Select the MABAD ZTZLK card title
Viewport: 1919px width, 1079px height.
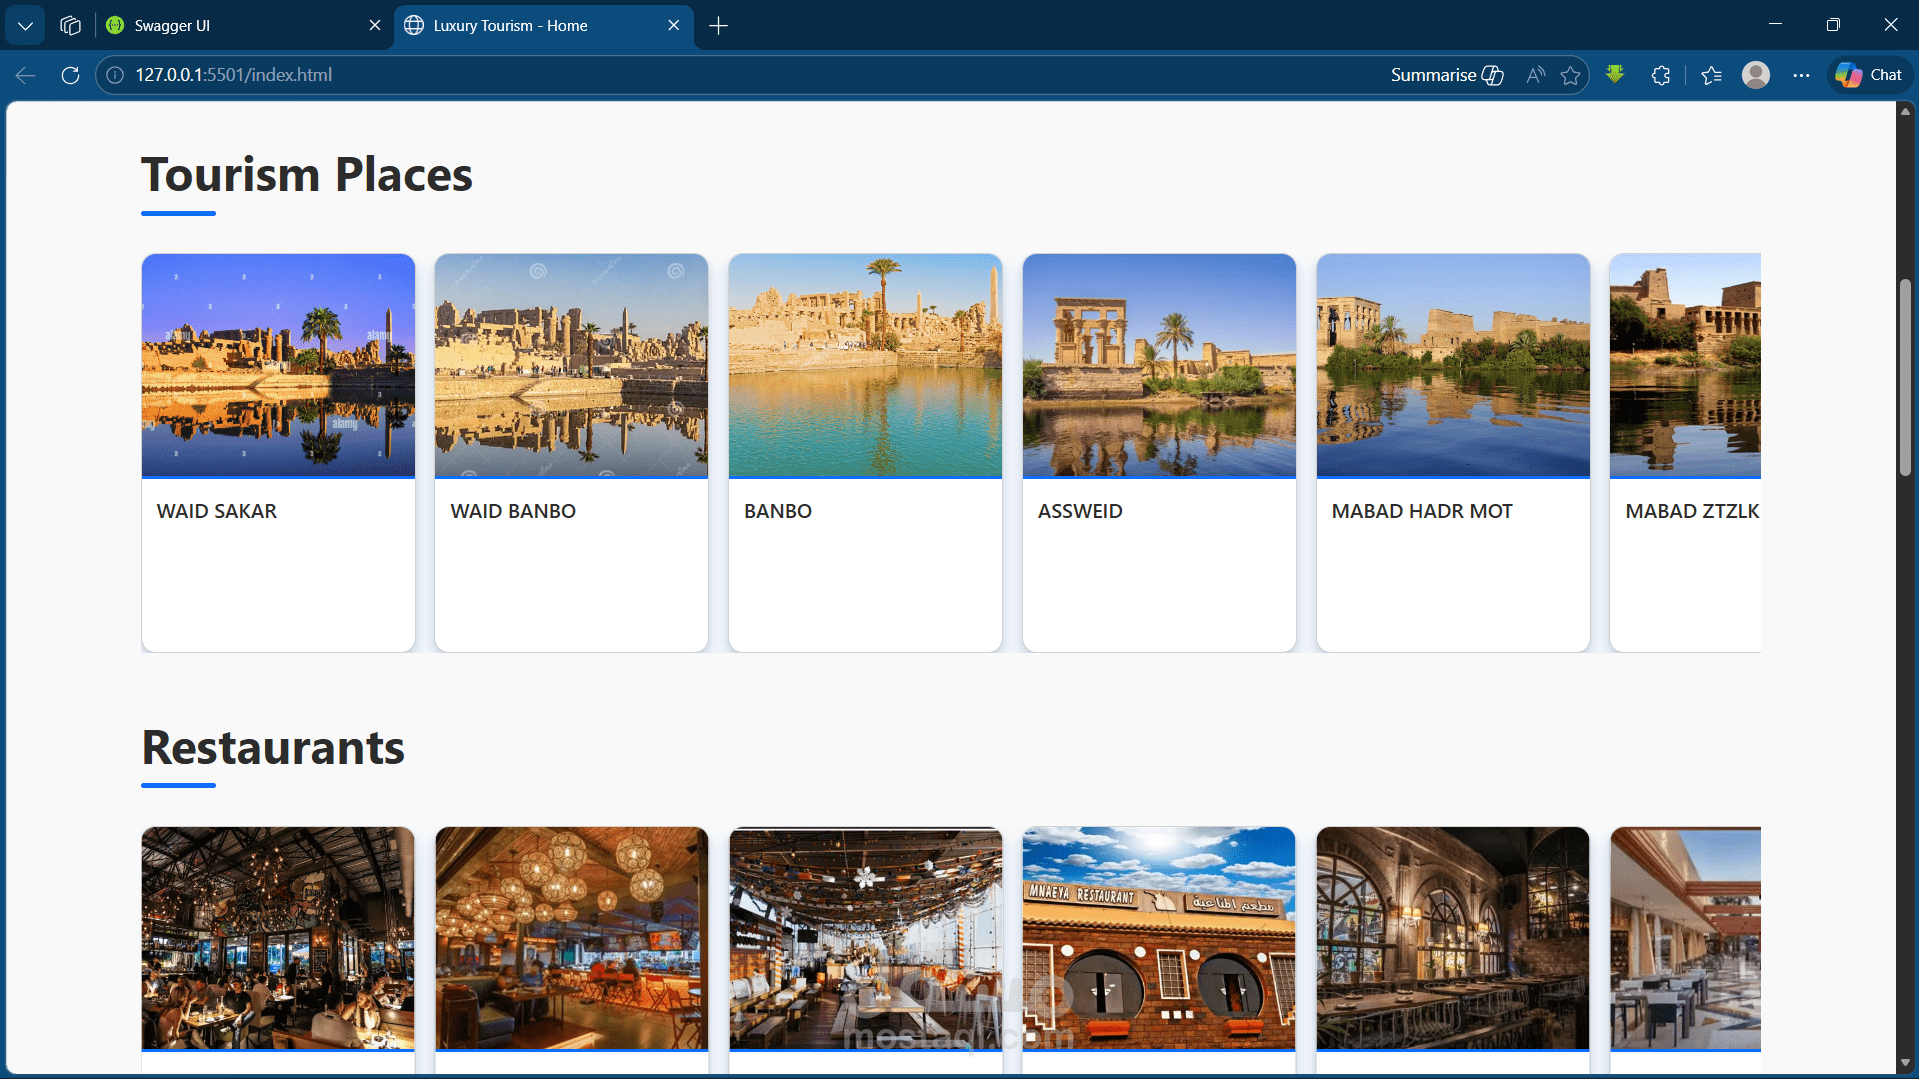(x=1692, y=511)
